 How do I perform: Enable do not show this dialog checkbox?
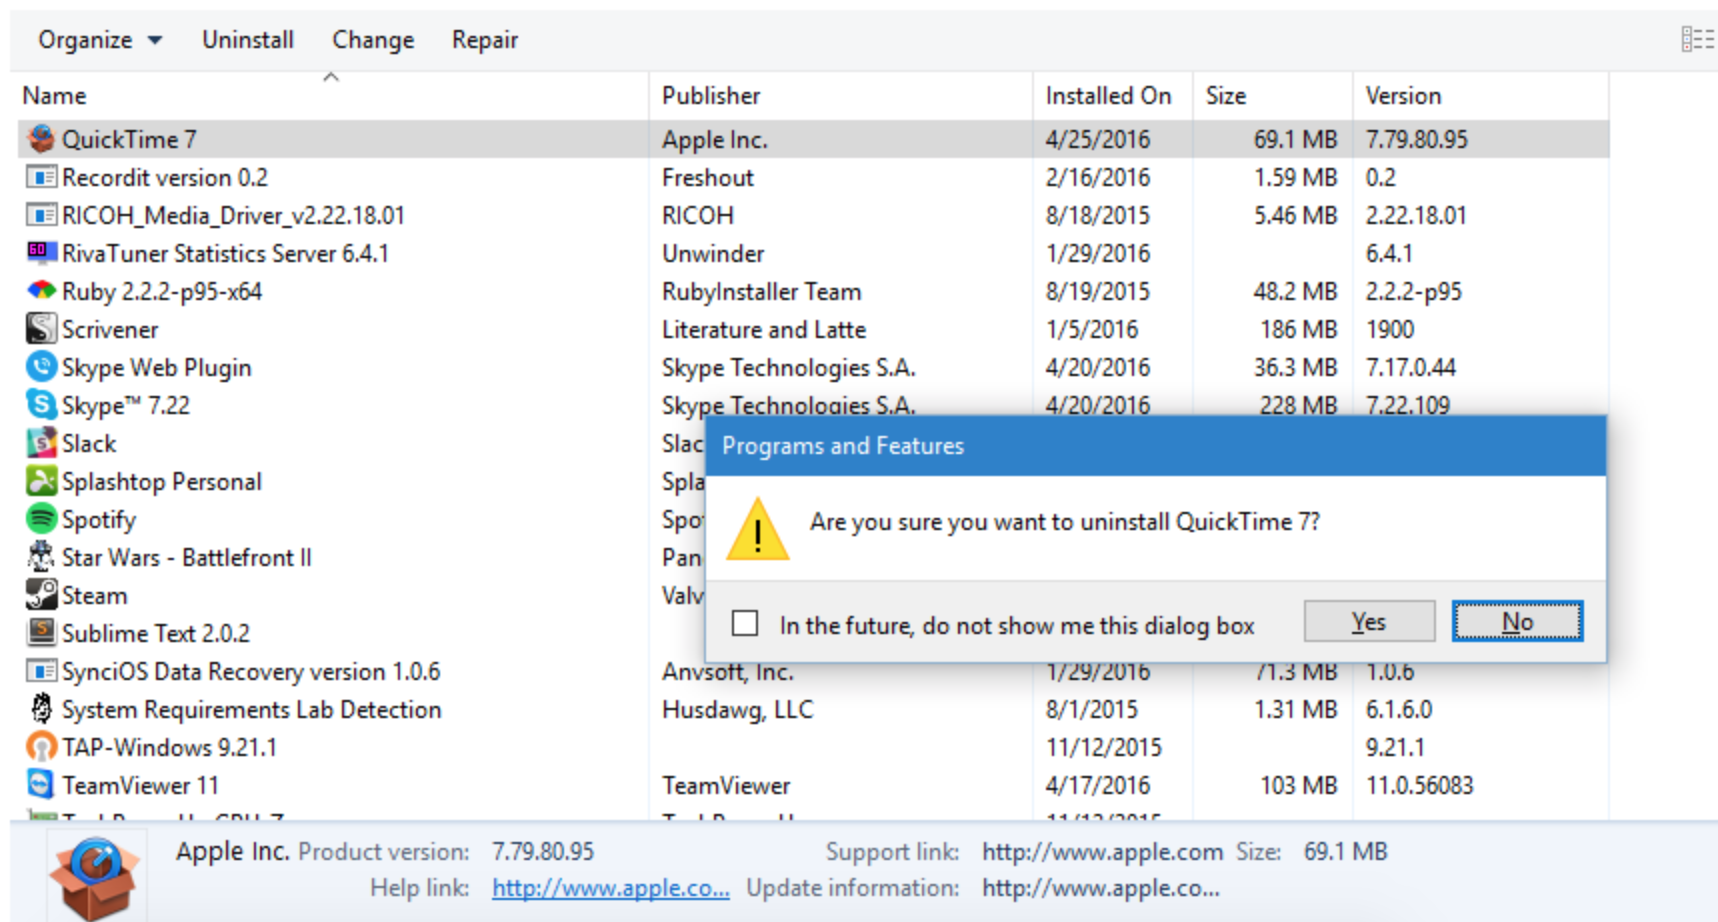click(745, 624)
